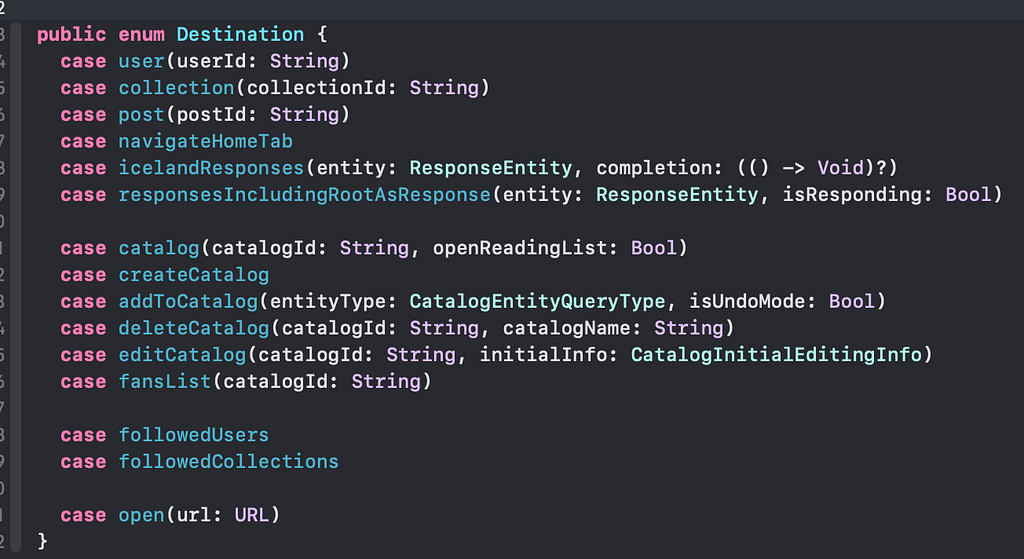Click the createCatalog case name

193,275
